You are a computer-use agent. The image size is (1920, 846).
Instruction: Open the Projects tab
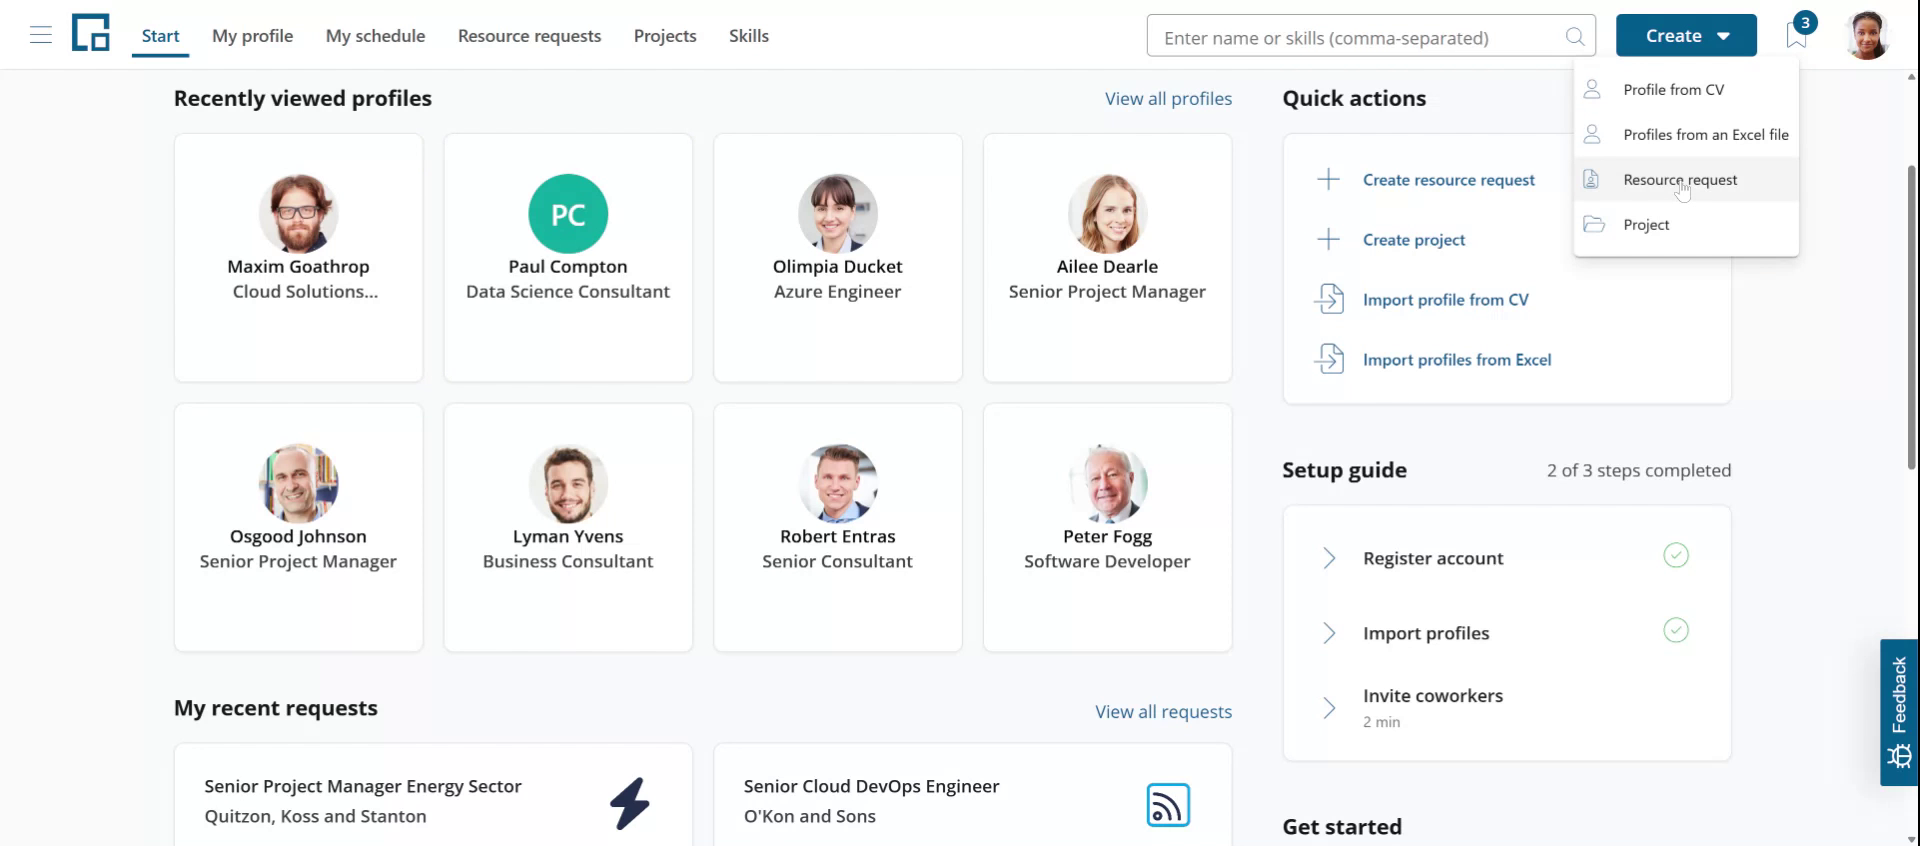665,36
